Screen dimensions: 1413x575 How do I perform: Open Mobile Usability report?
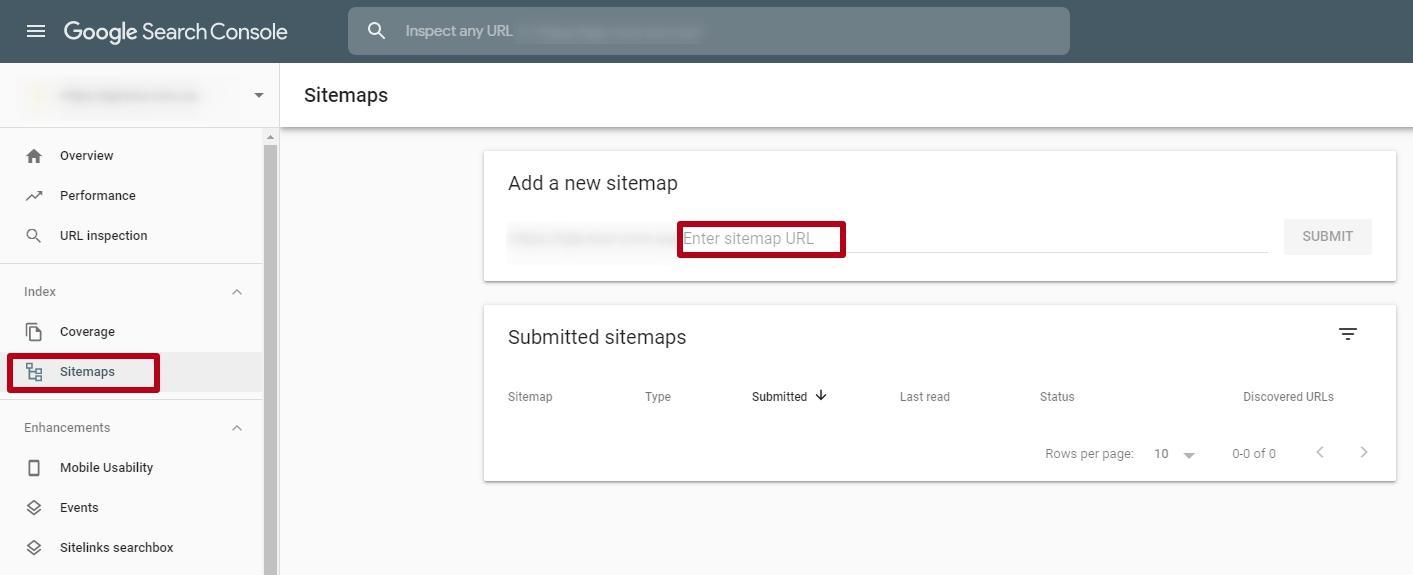coord(106,468)
